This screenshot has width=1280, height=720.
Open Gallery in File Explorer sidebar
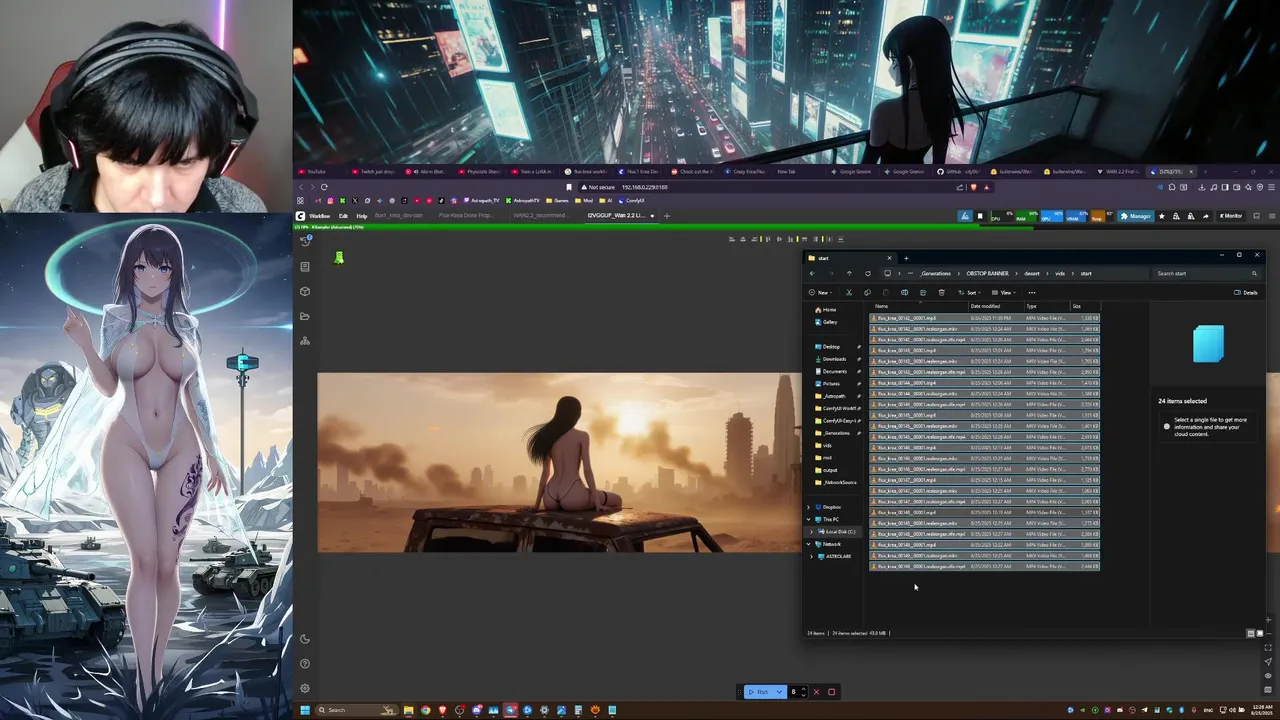point(826,322)
